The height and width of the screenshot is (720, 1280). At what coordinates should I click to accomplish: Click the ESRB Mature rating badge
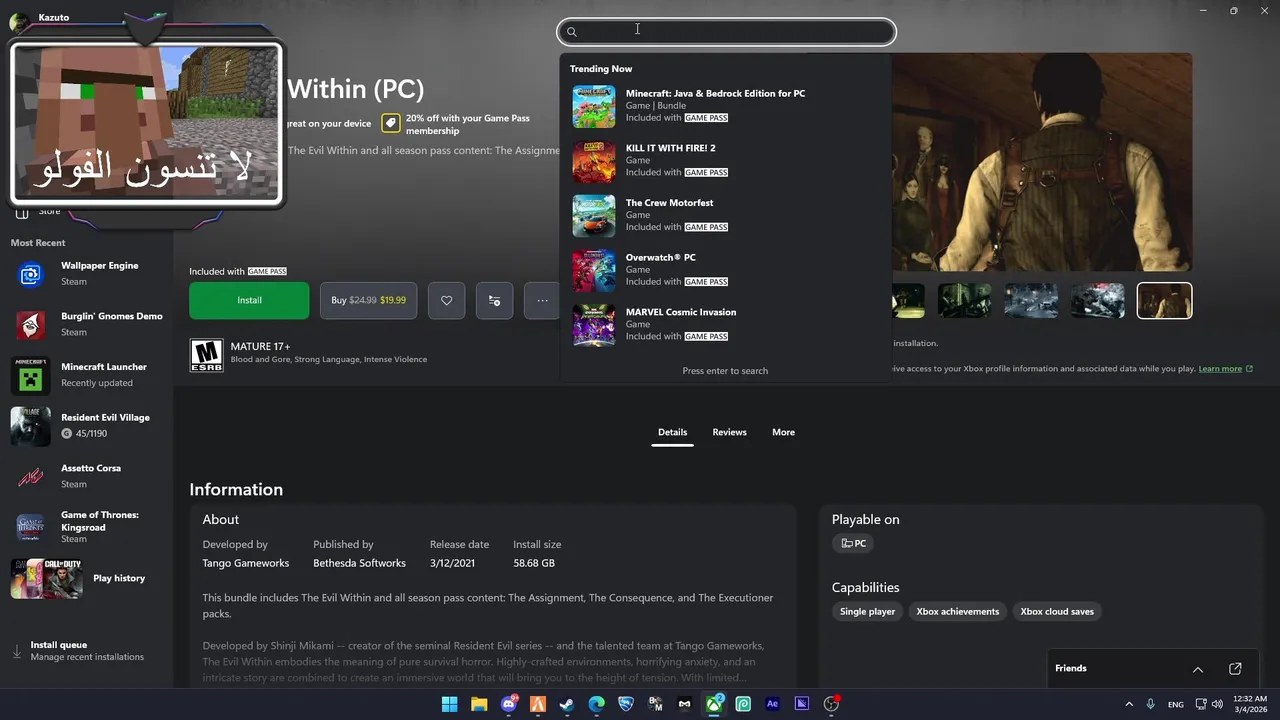click(x=207, y=355)
